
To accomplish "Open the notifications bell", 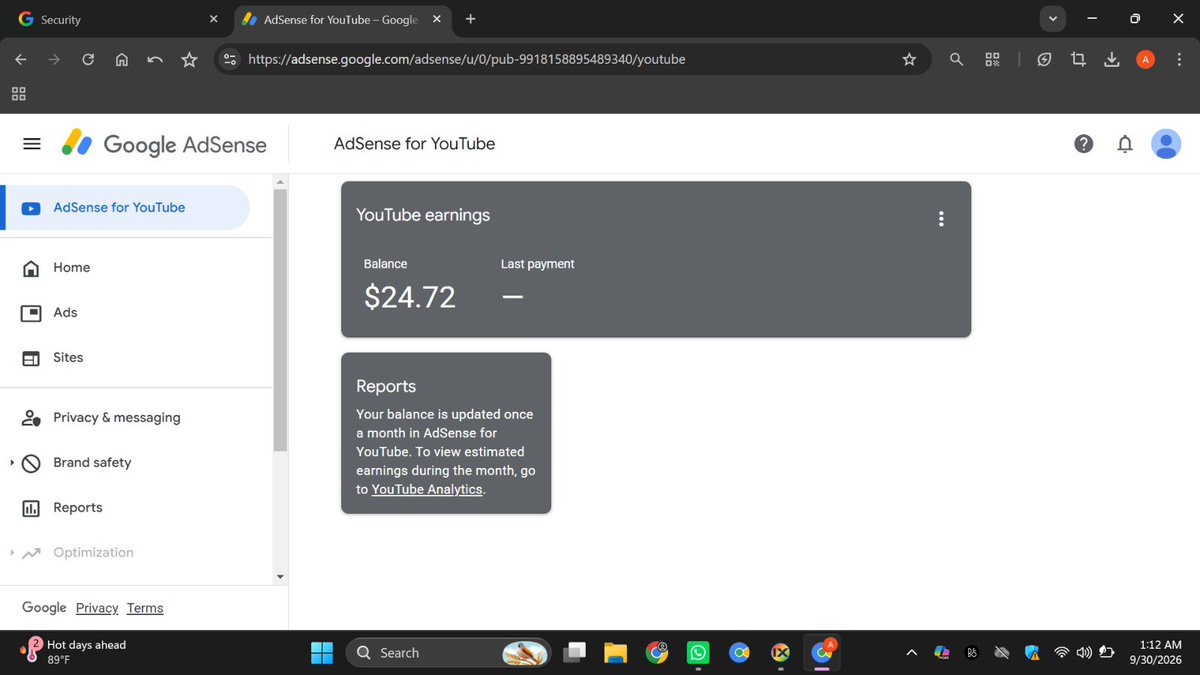I will 1125,144.
